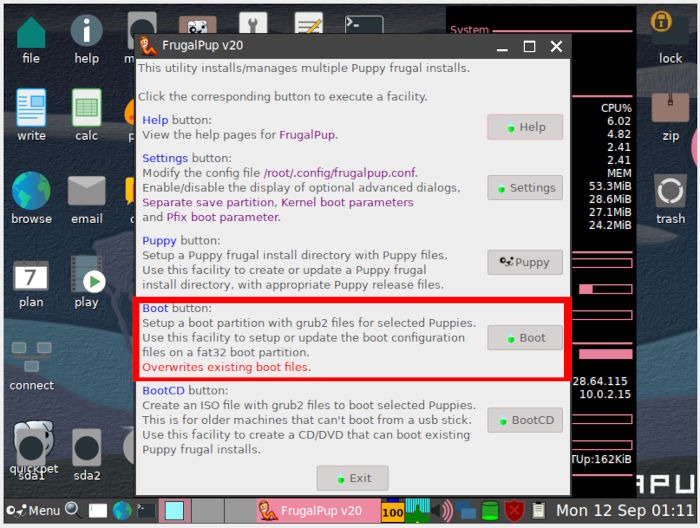Click the taskbar globe browser icon

[x=122, y=511]
